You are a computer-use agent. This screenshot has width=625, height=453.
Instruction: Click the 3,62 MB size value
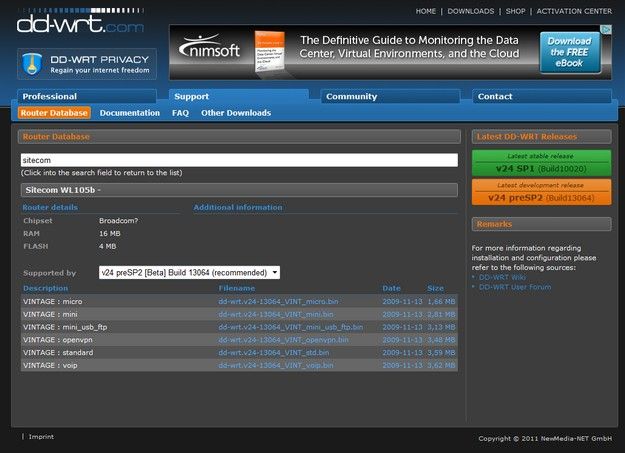point(441,365)
